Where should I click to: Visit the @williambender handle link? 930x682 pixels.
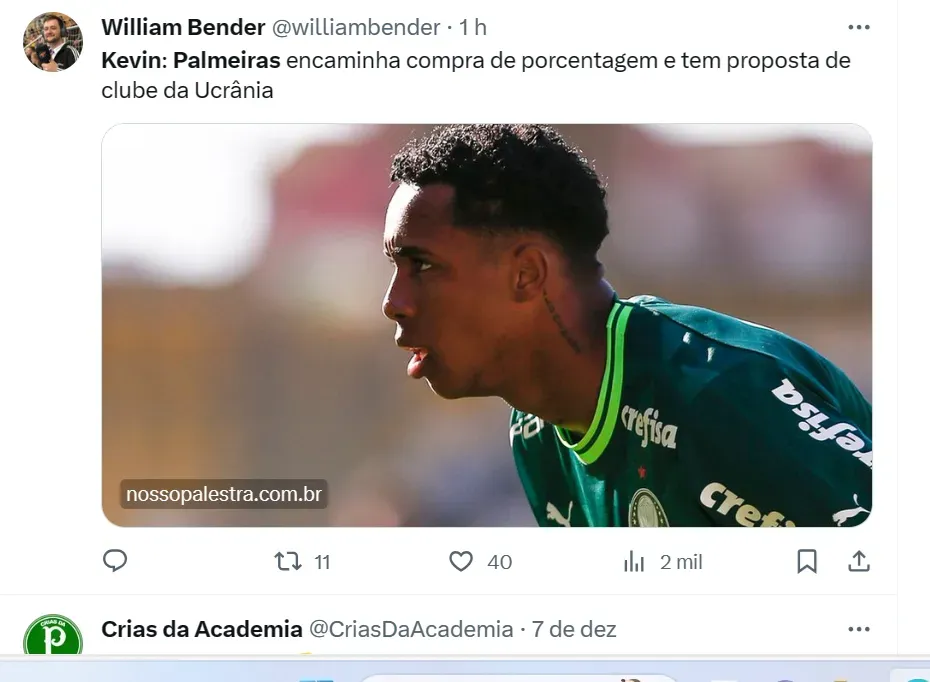click(356, 27)
